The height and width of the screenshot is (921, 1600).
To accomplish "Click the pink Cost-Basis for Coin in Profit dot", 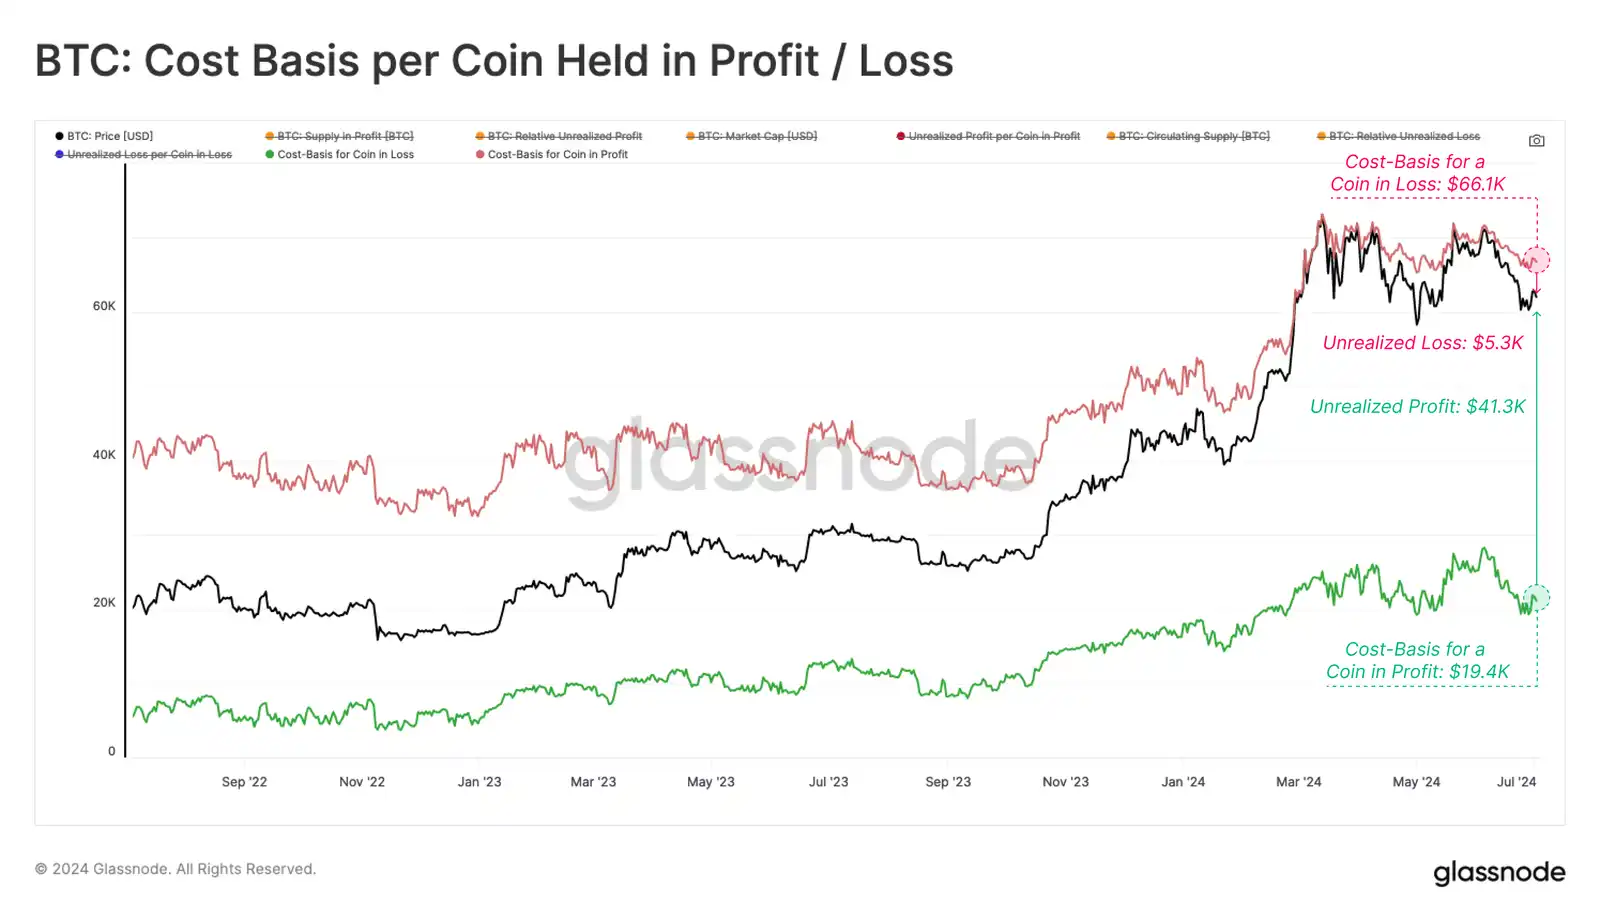I will (480, 154).
